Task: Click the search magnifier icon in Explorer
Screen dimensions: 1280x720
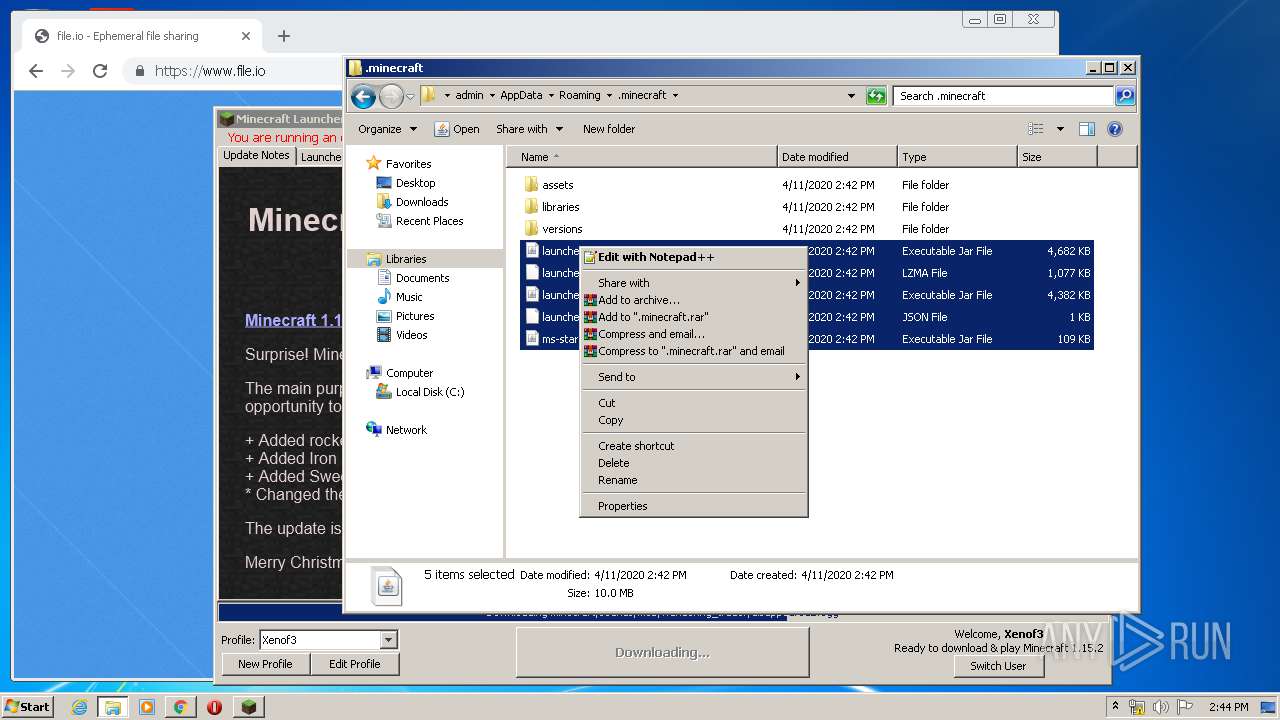Action: tap(1125, 96)
